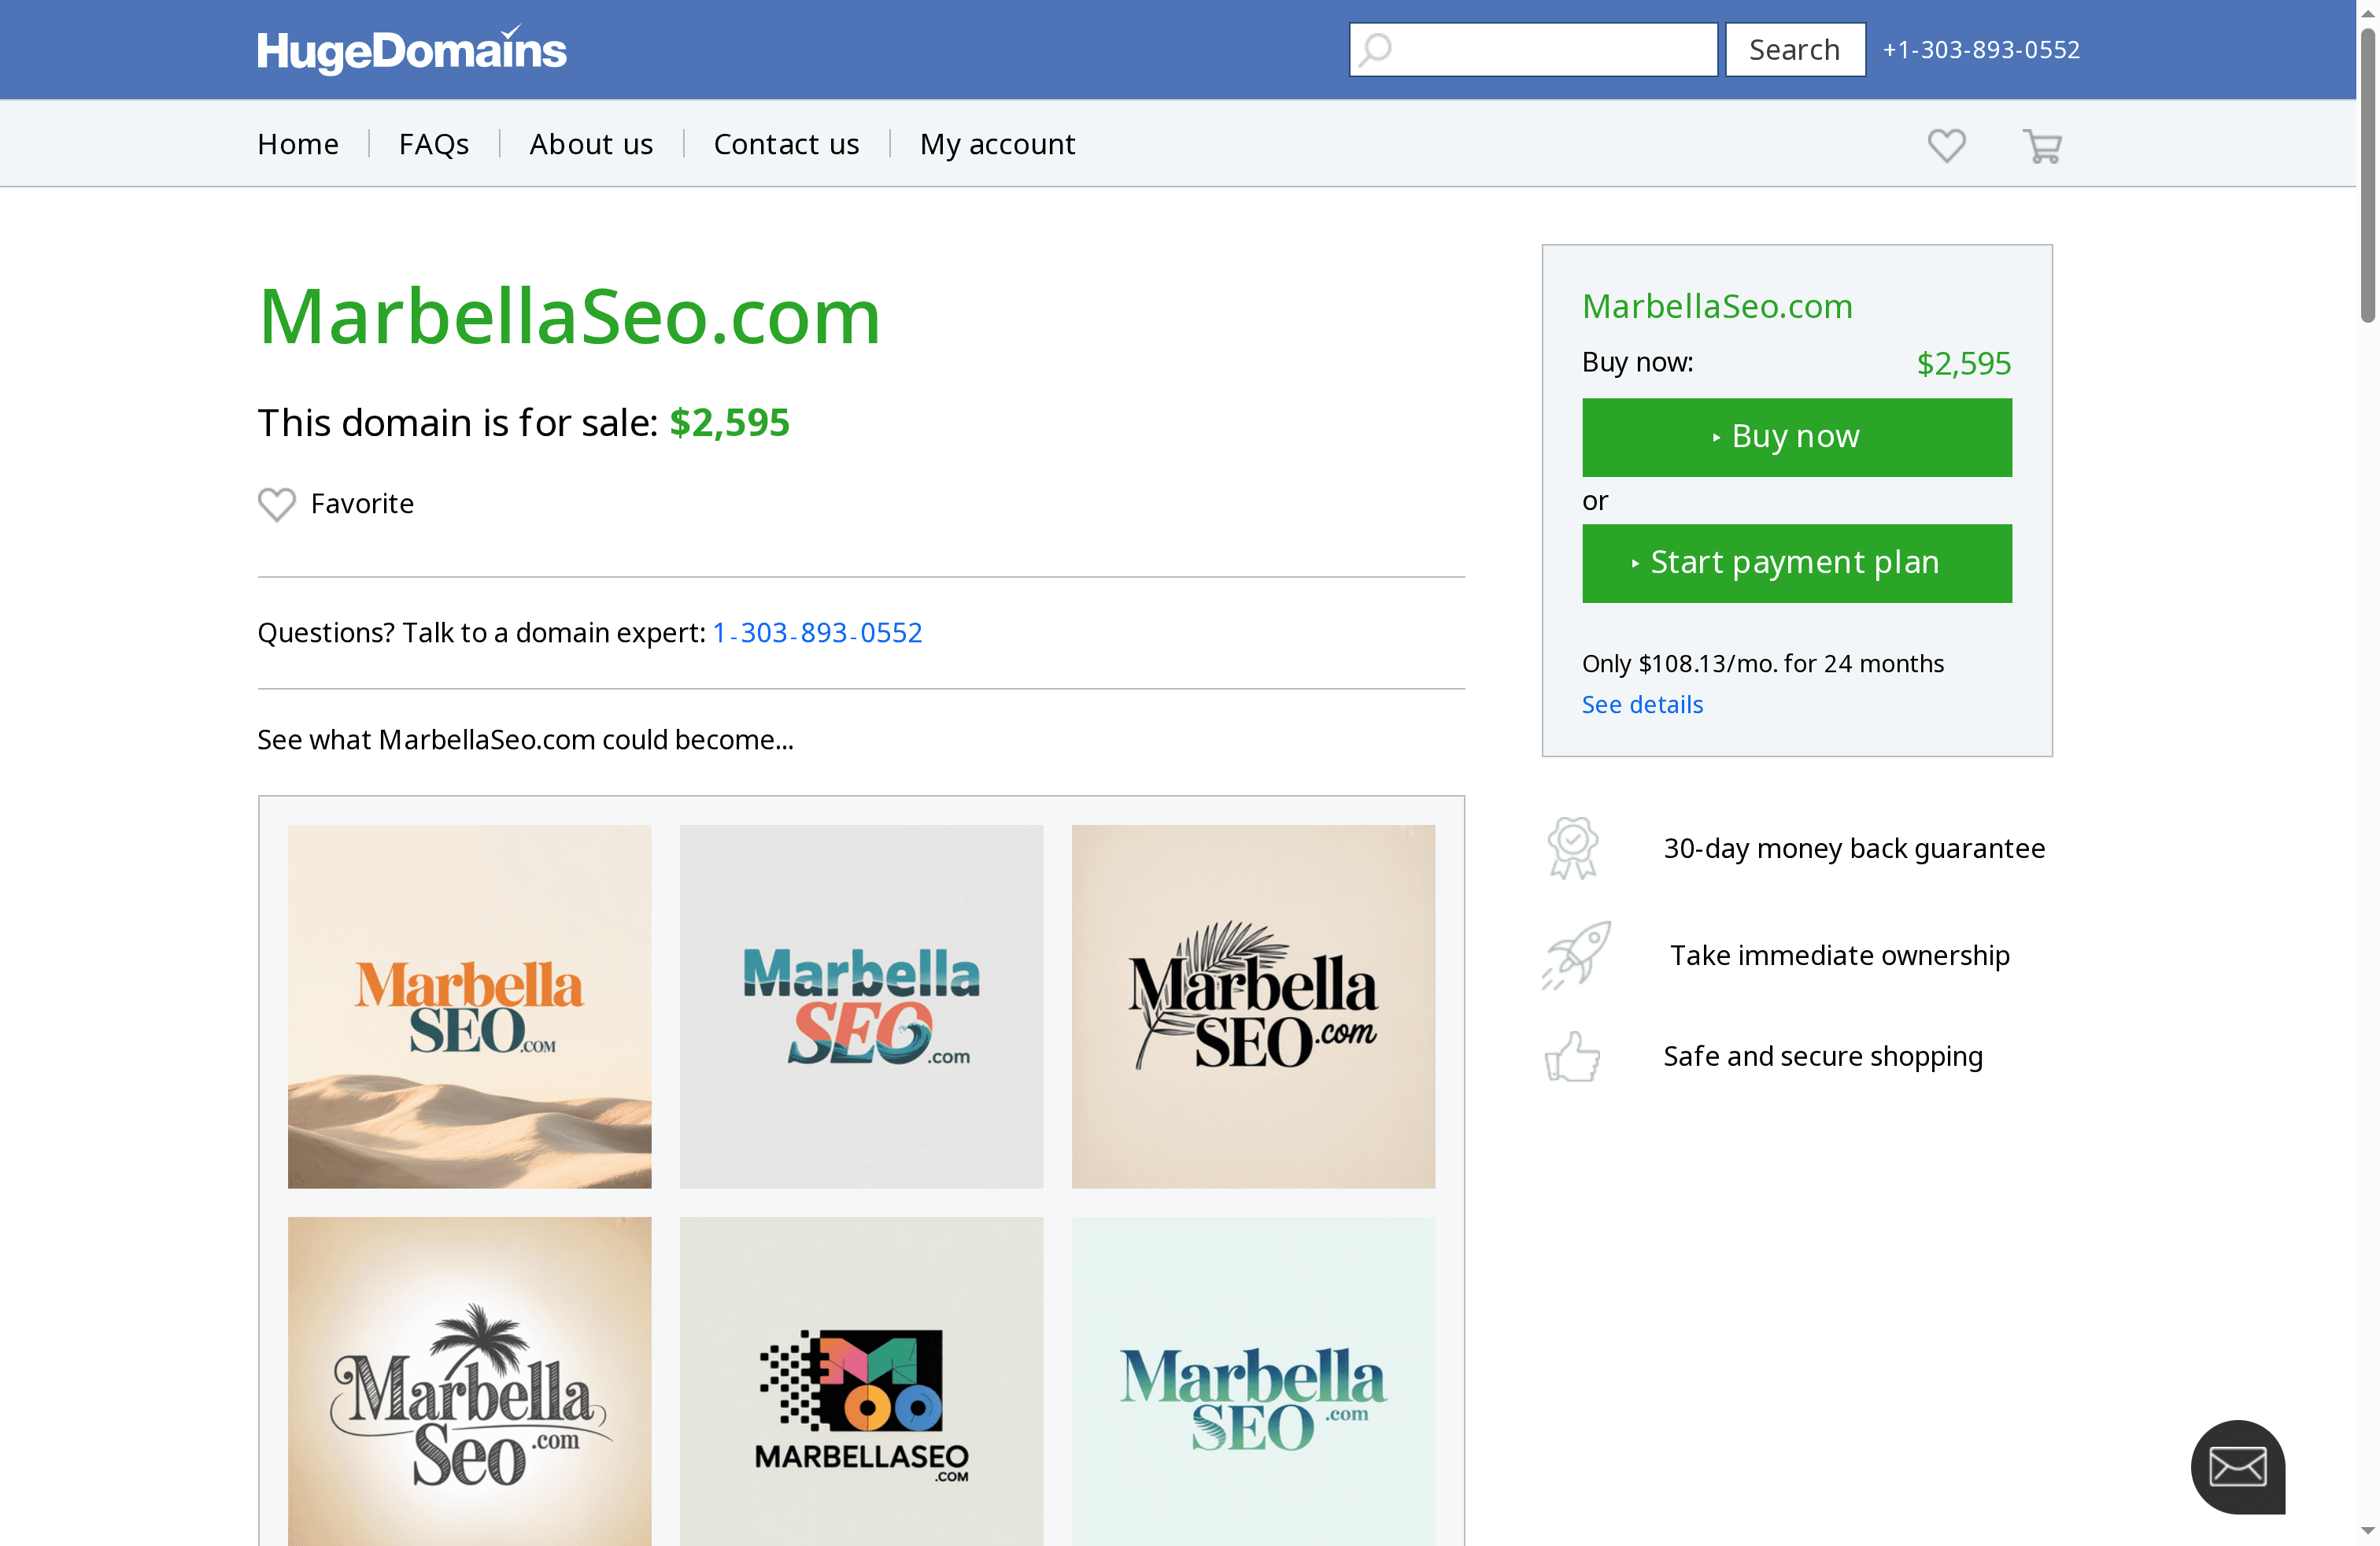The height and width of the screenshot is (1546, 2380).
Task: Go to the About us page
Action: (590, 144)
